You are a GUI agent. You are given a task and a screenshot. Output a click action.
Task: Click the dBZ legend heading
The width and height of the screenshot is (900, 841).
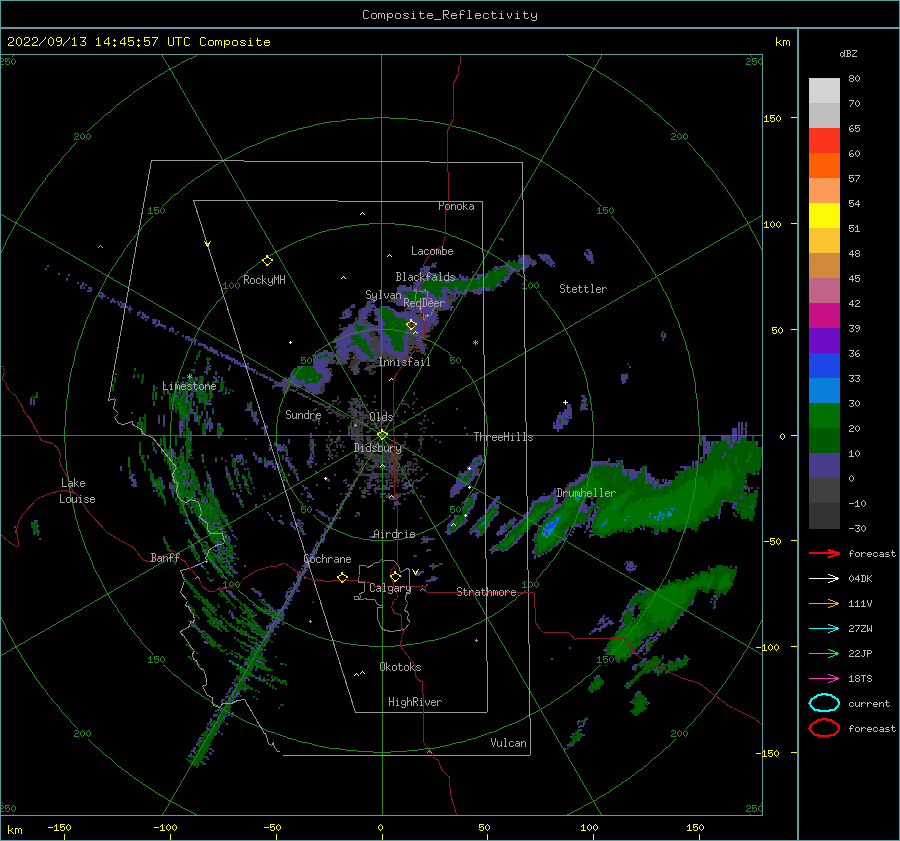coord(848,53)
